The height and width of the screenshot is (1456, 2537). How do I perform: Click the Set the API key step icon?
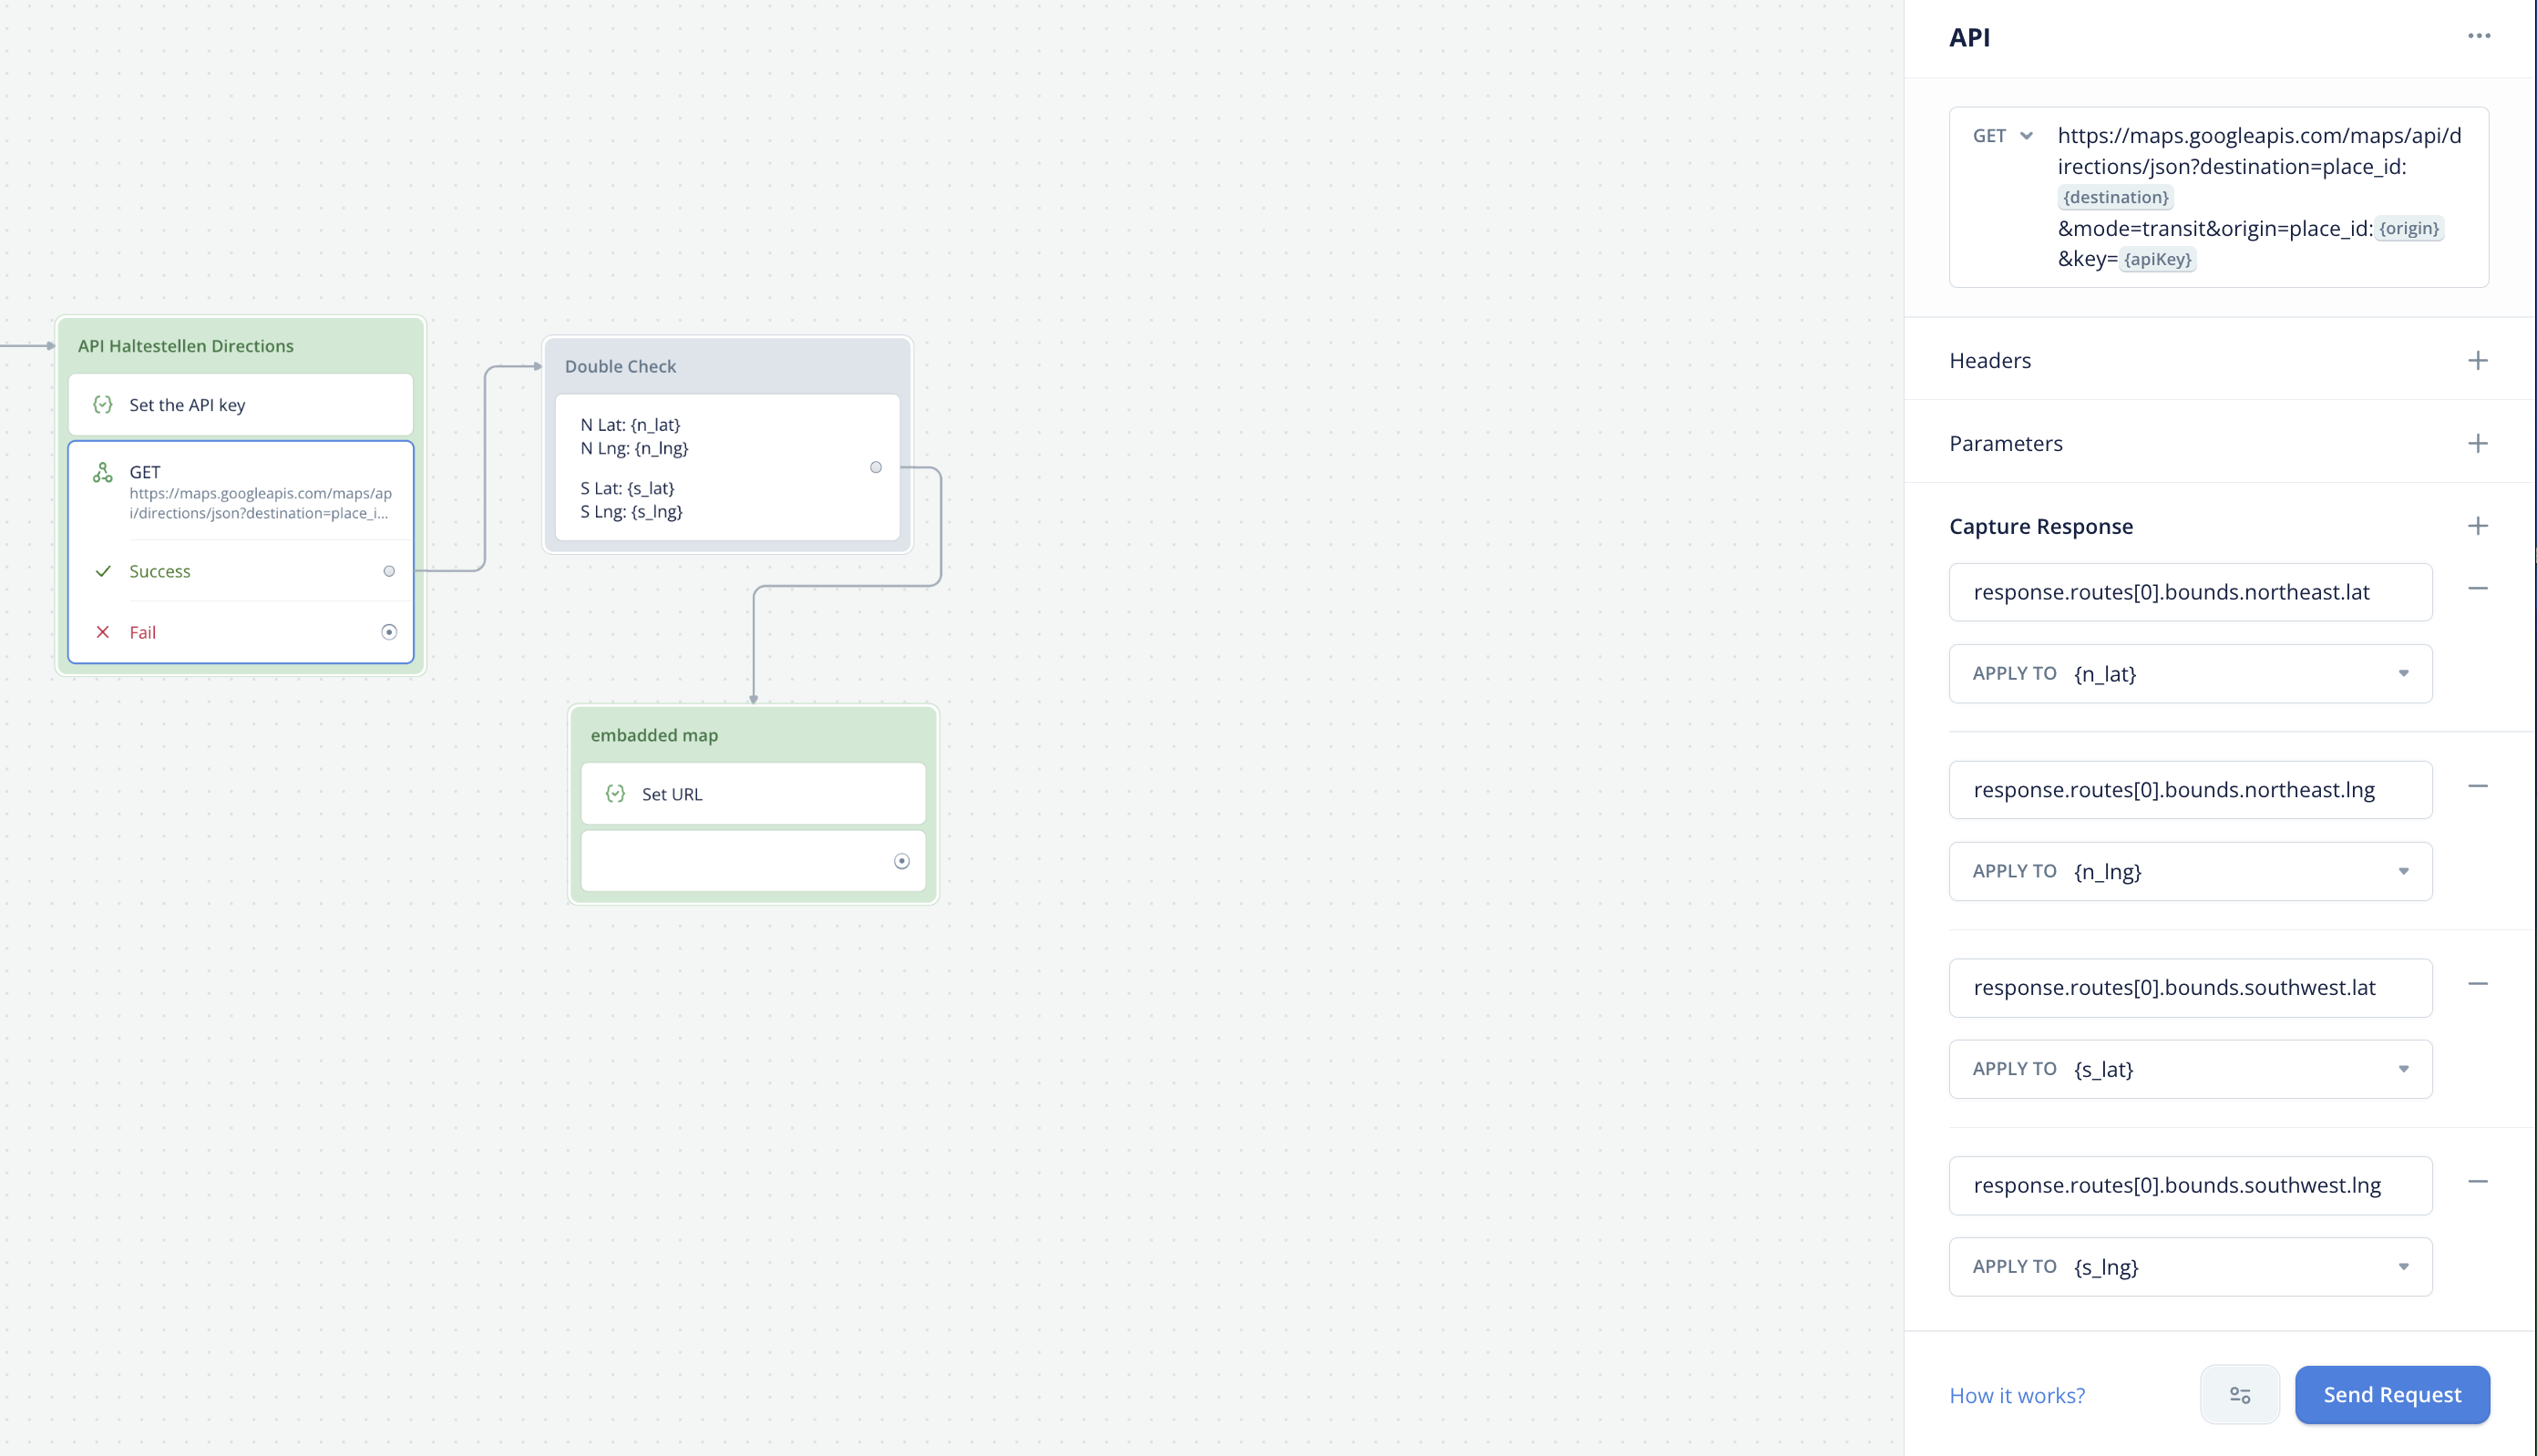click(102, 405)
